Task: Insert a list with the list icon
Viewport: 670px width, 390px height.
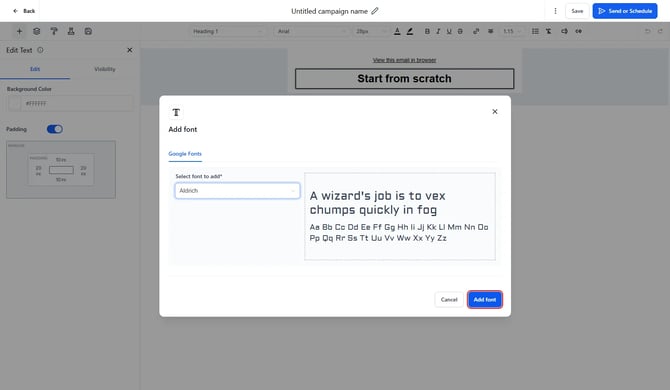Action: tap(535, 31)
